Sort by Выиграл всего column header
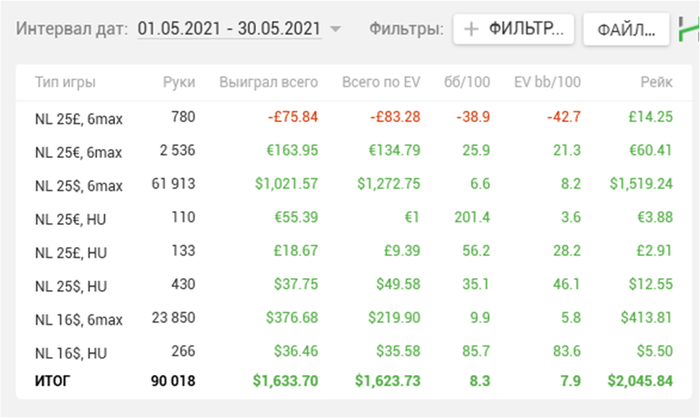700x418 pixels. click(268, 83)
